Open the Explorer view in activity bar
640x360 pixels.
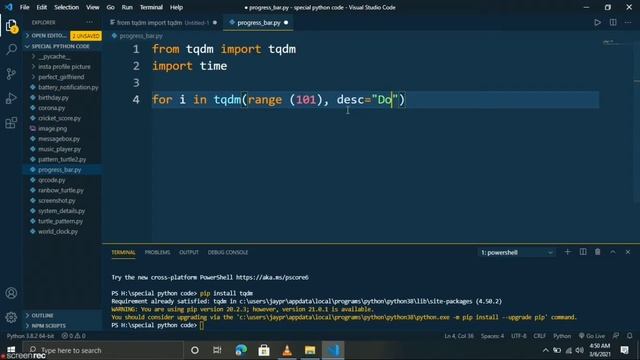(x=11, y=26)
